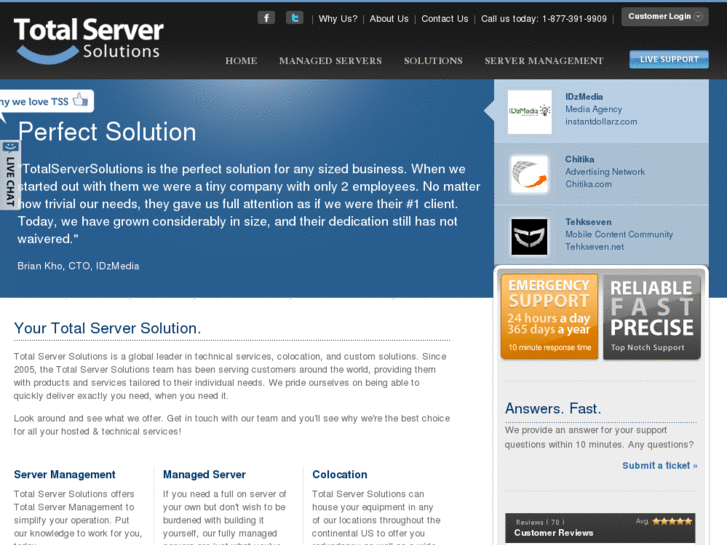Click the IDzMedia name text

click(584, 96)
